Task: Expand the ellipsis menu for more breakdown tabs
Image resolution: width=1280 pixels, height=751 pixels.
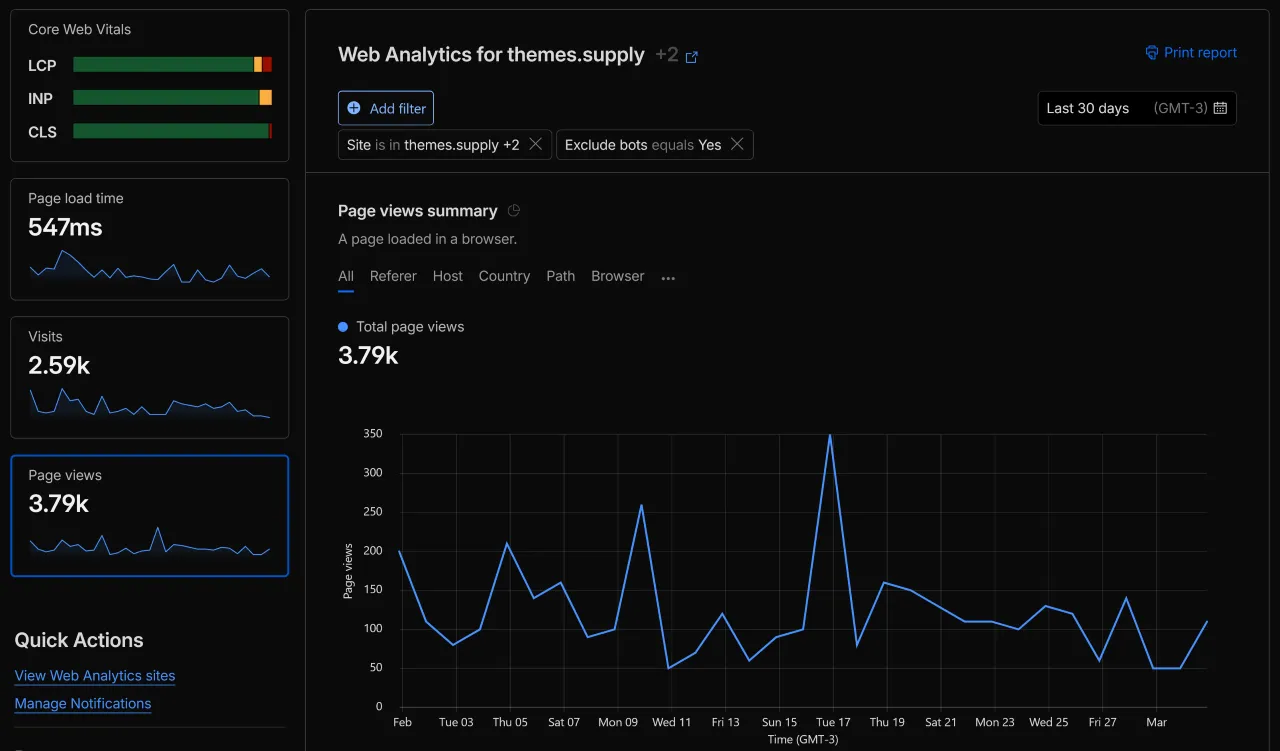Action: click(668, 278)
